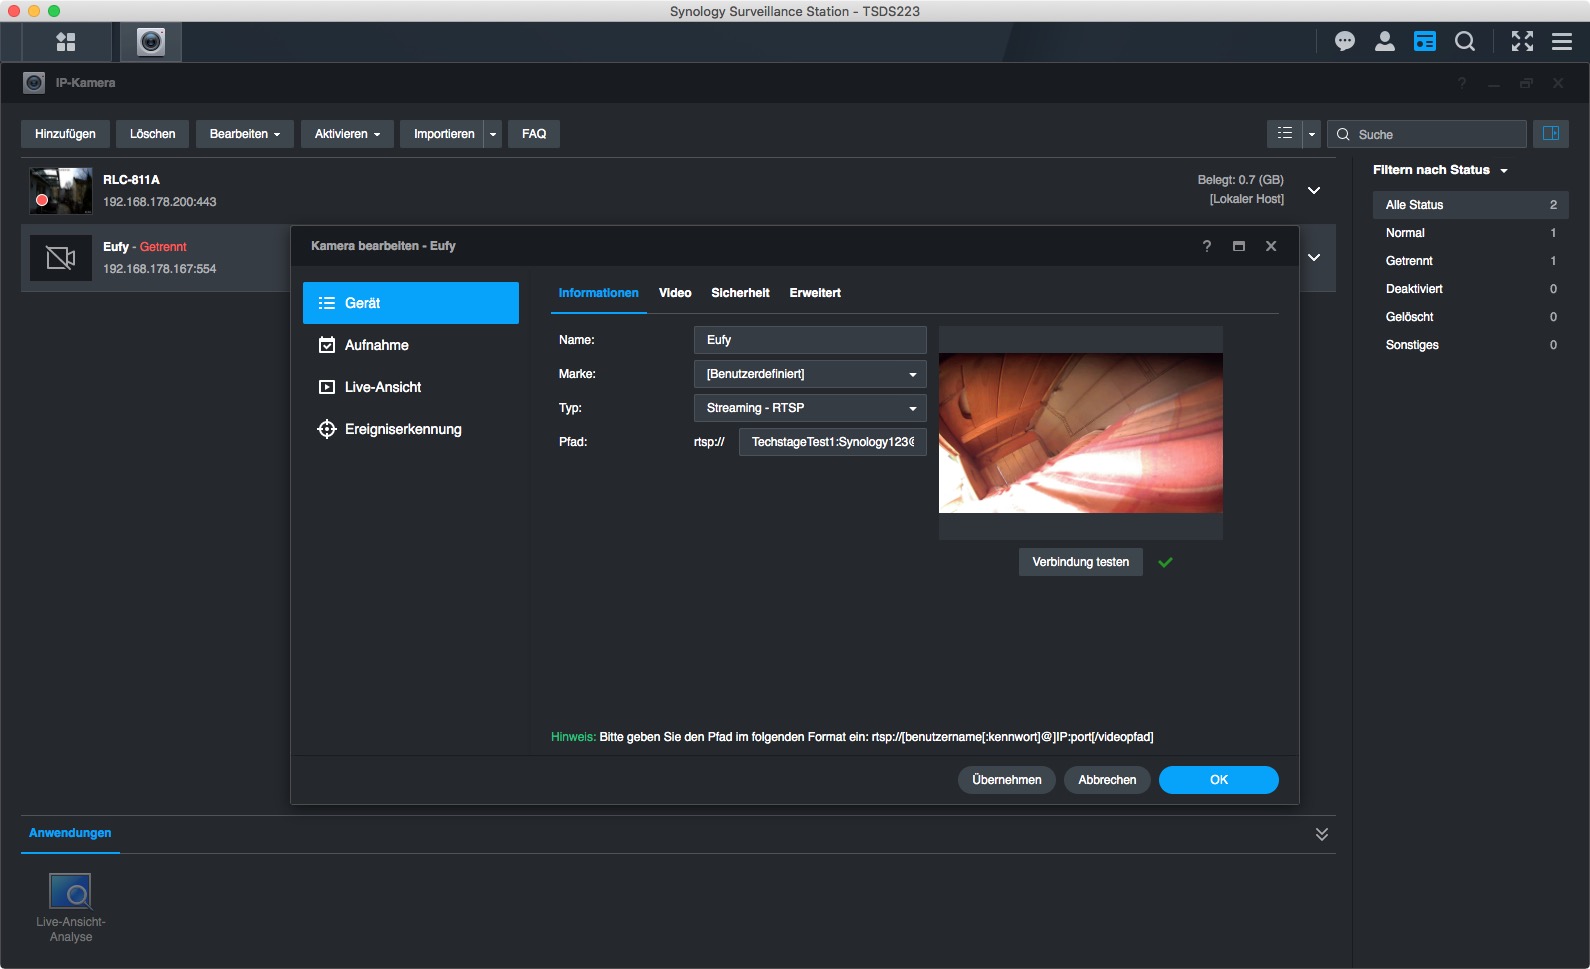Open the Typ Streaming - RTSP dropdown
This screenshot has height=969, width=1590.
[809, 408]
